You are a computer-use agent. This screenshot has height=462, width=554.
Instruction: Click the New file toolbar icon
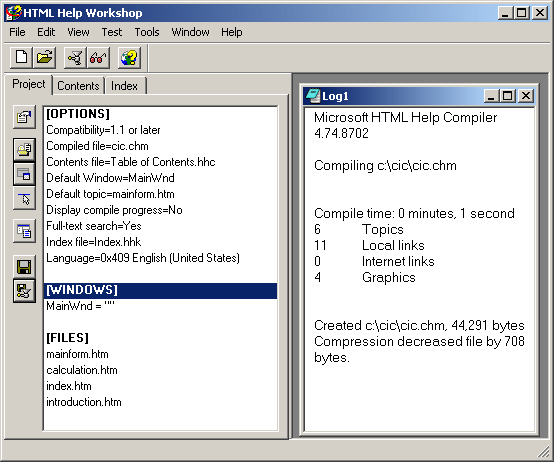[21, 57]
